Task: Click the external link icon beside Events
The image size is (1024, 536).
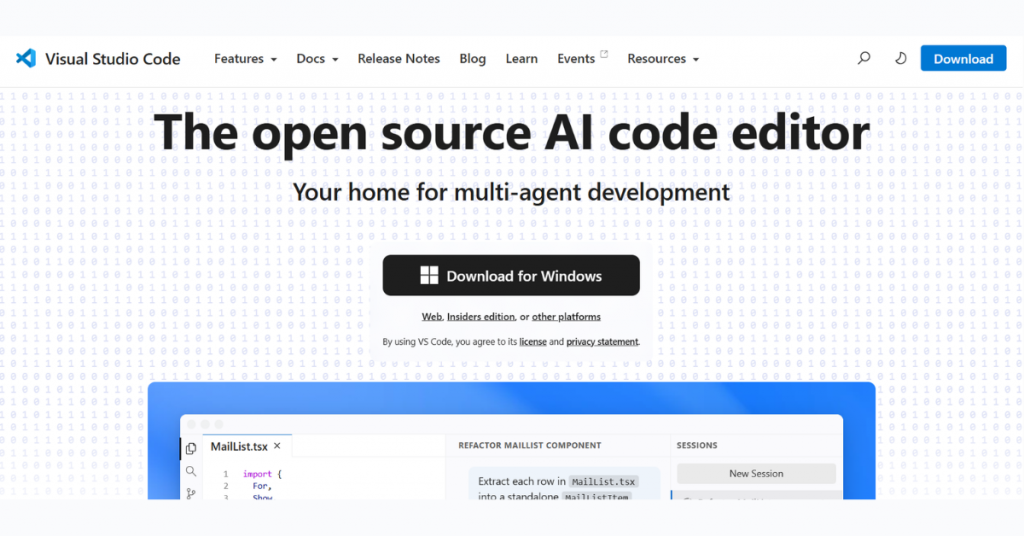Action: pos(604,54)
